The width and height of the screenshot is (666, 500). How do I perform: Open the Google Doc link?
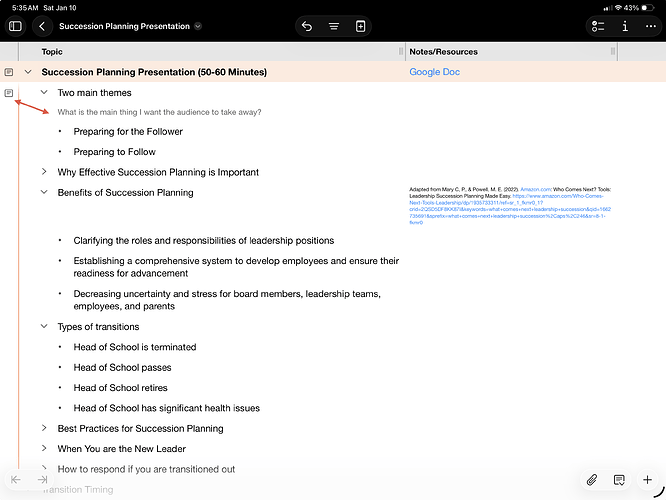pos(435,72)
